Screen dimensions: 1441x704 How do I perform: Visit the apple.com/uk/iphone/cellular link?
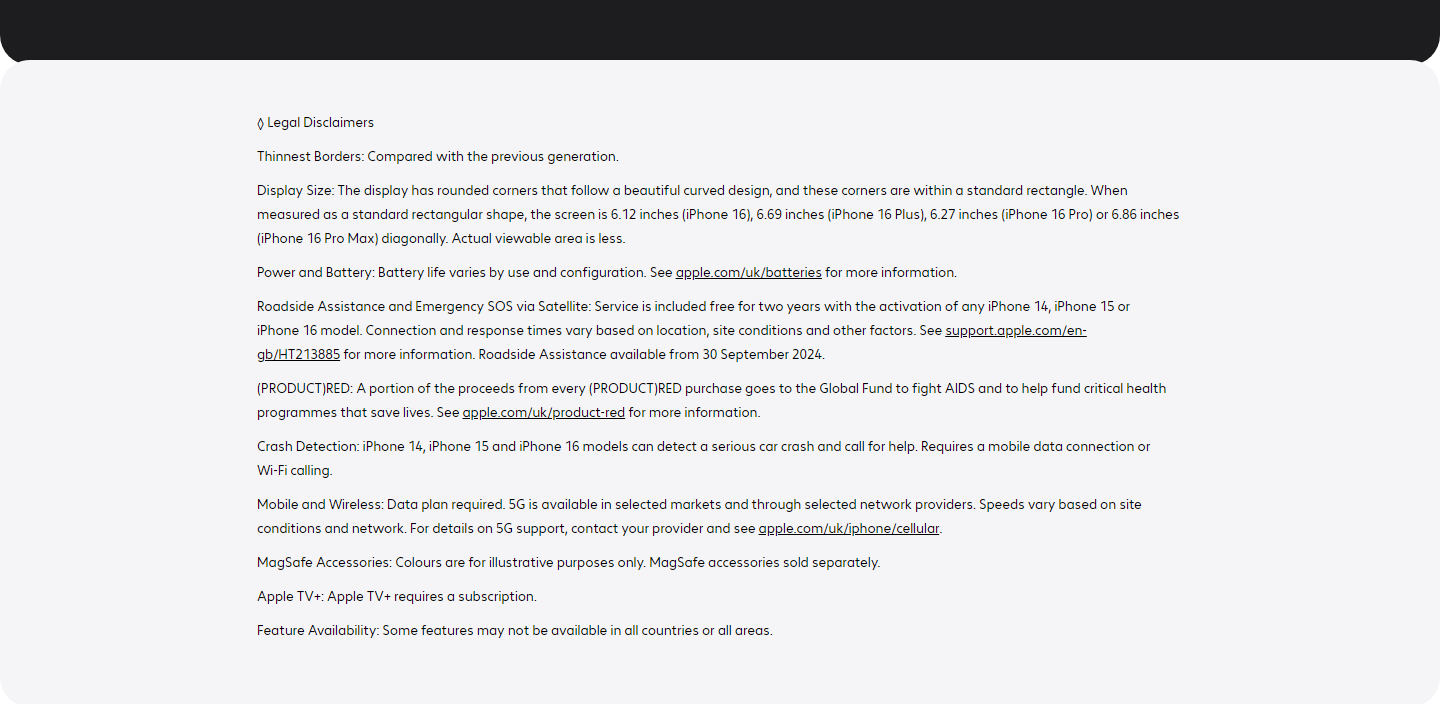click(848, 528)
